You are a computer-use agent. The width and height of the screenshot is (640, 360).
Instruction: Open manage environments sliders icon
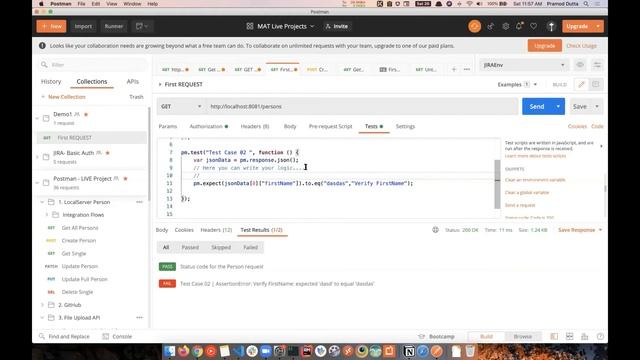click(x=597, y=65)
